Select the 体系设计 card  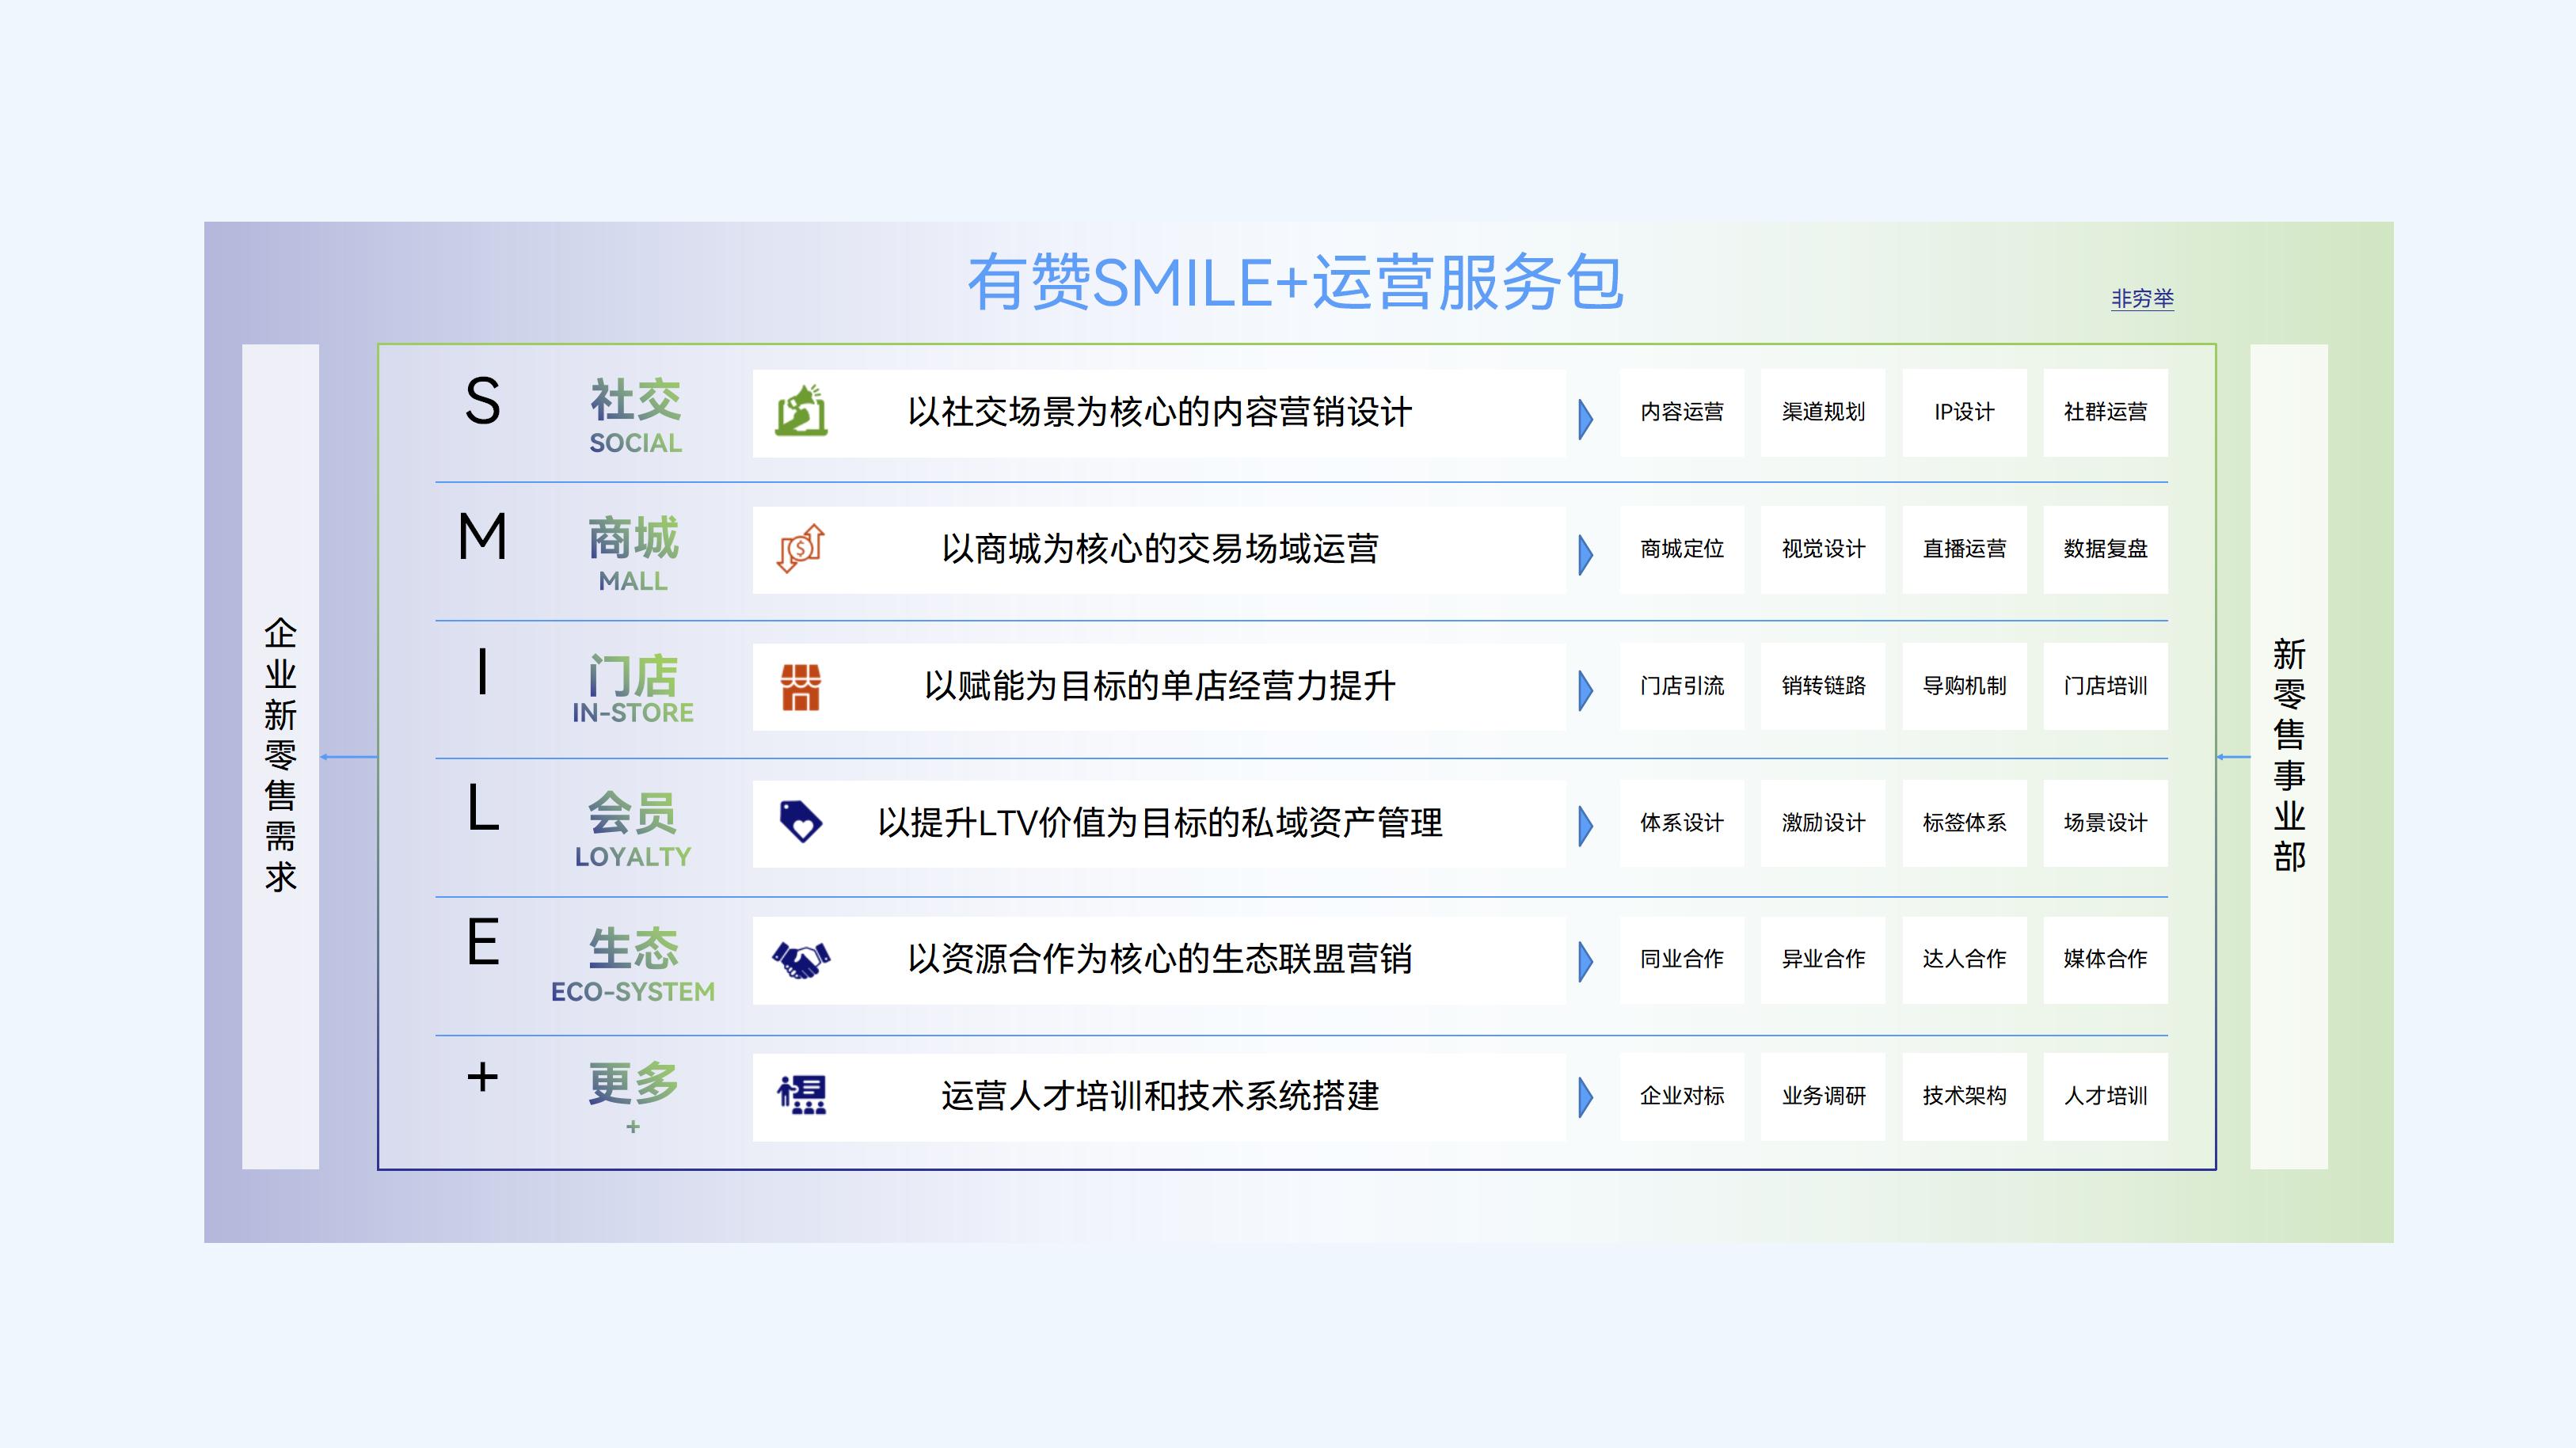[1682, 823]
